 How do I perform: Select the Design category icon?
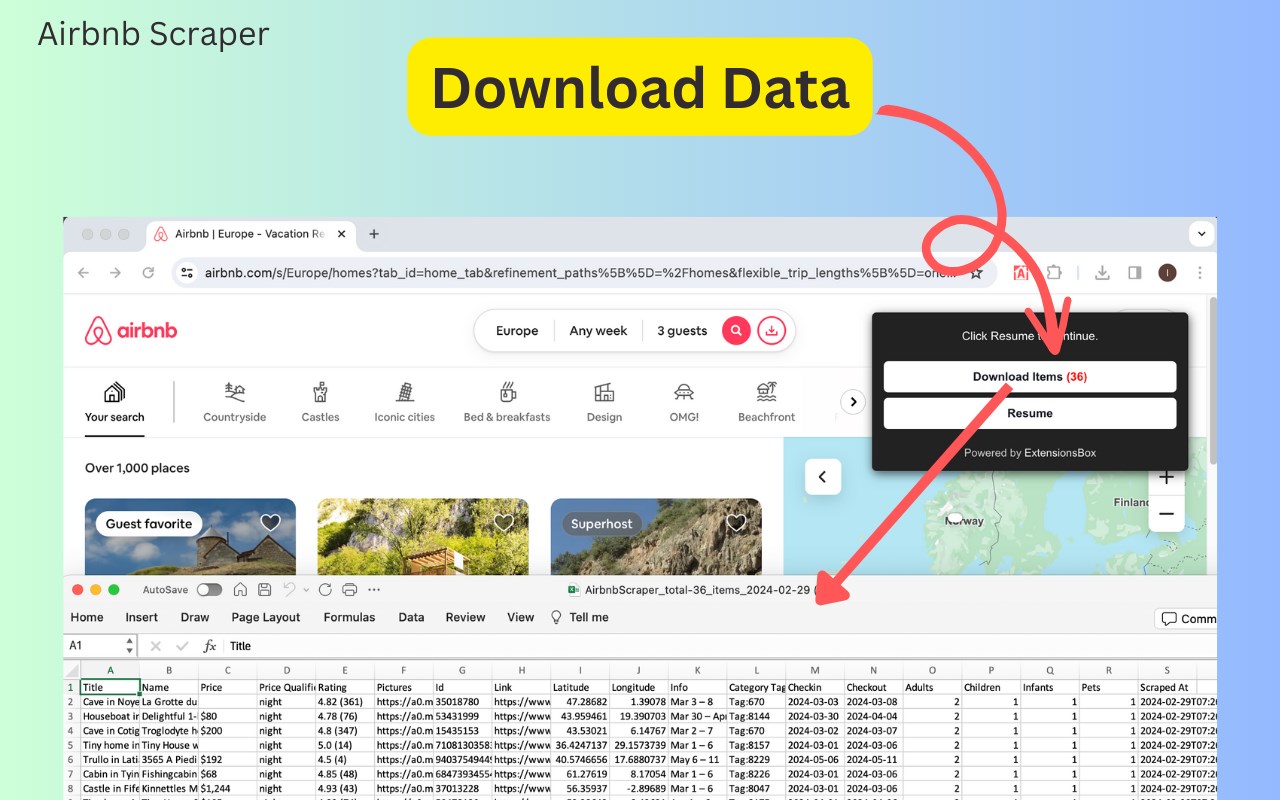tap(604, 392)
